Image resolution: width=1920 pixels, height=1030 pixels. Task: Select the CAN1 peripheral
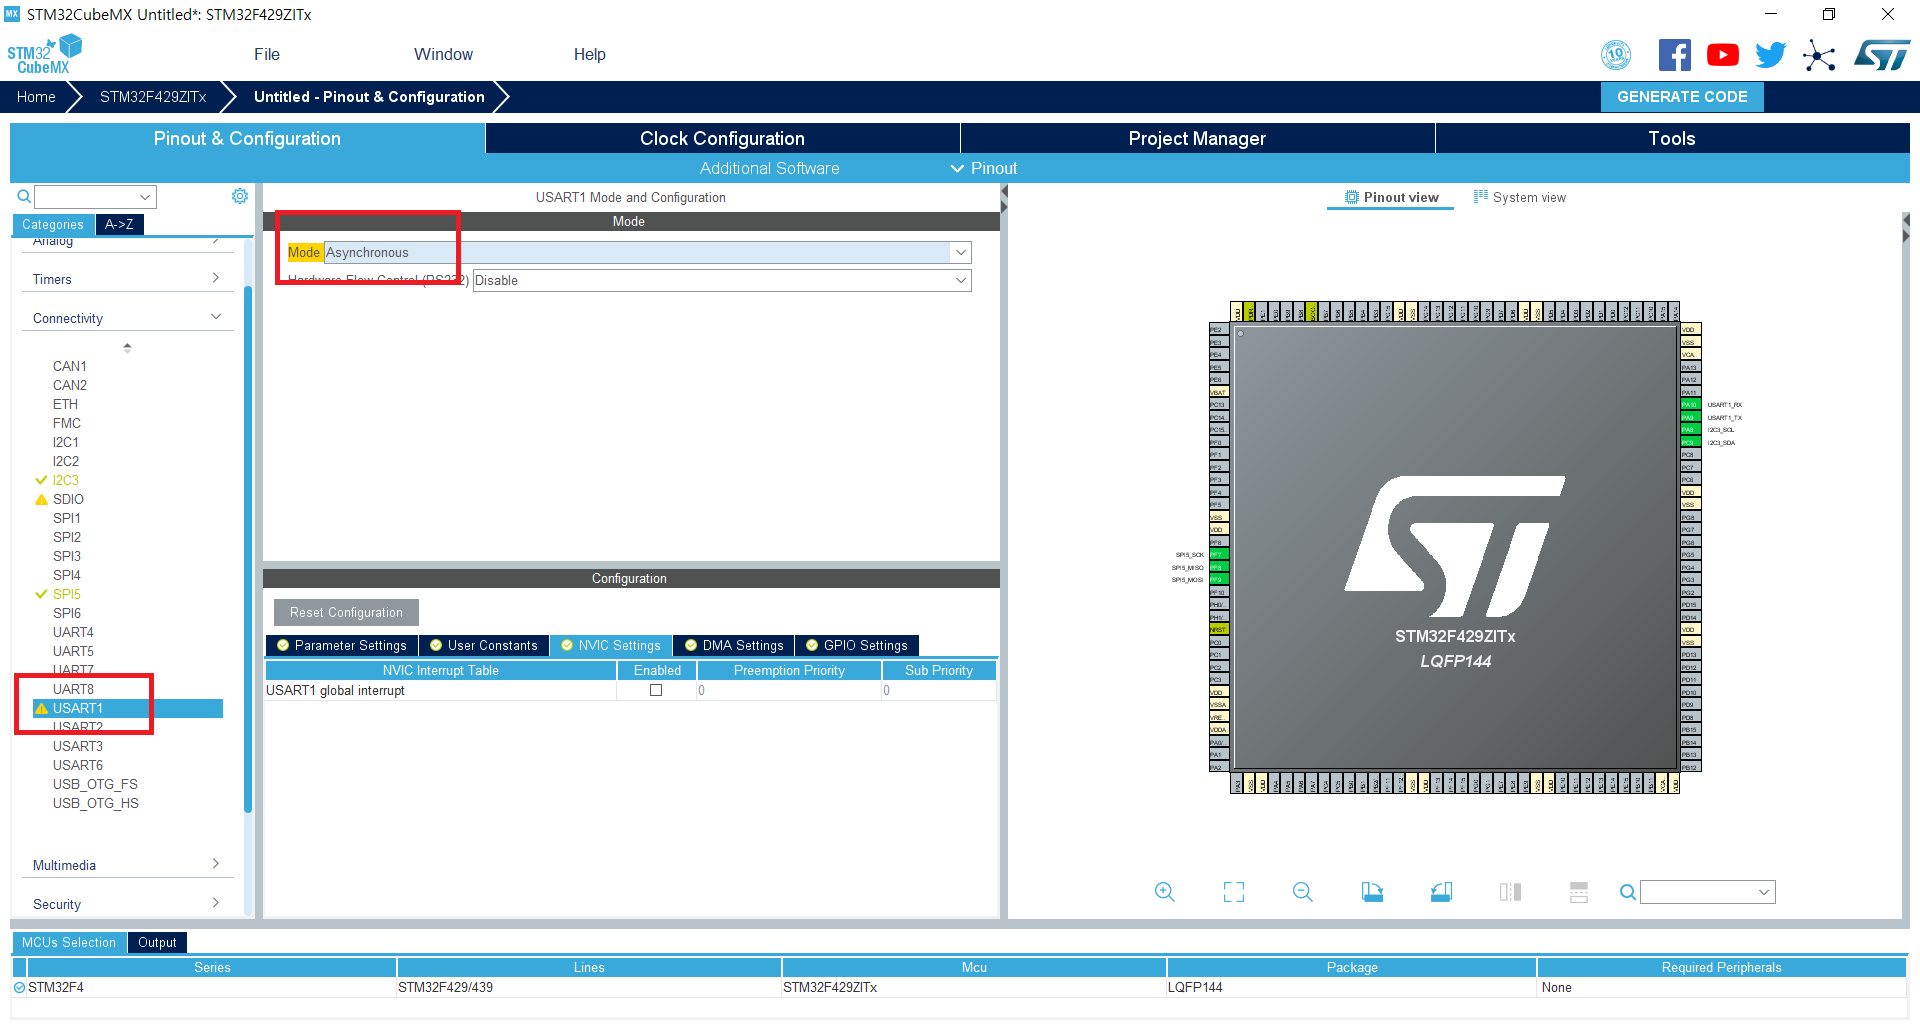(x=70, y=366)
